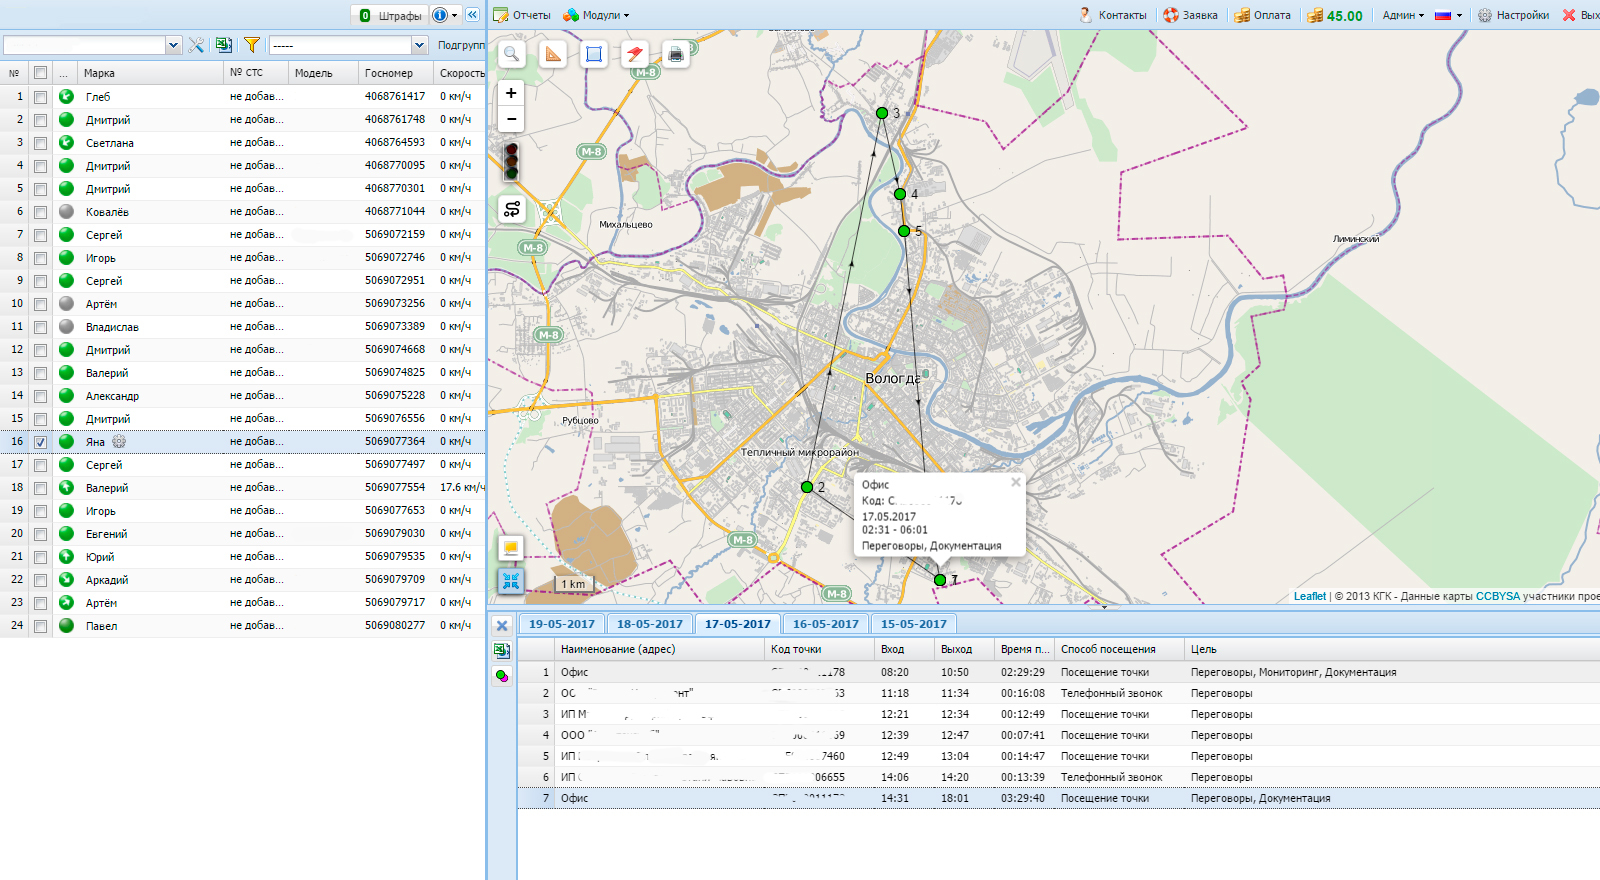This screenshot has height=880, width=1600.
Task: Click the gear icon next to Яна
Action: [119, 441]
